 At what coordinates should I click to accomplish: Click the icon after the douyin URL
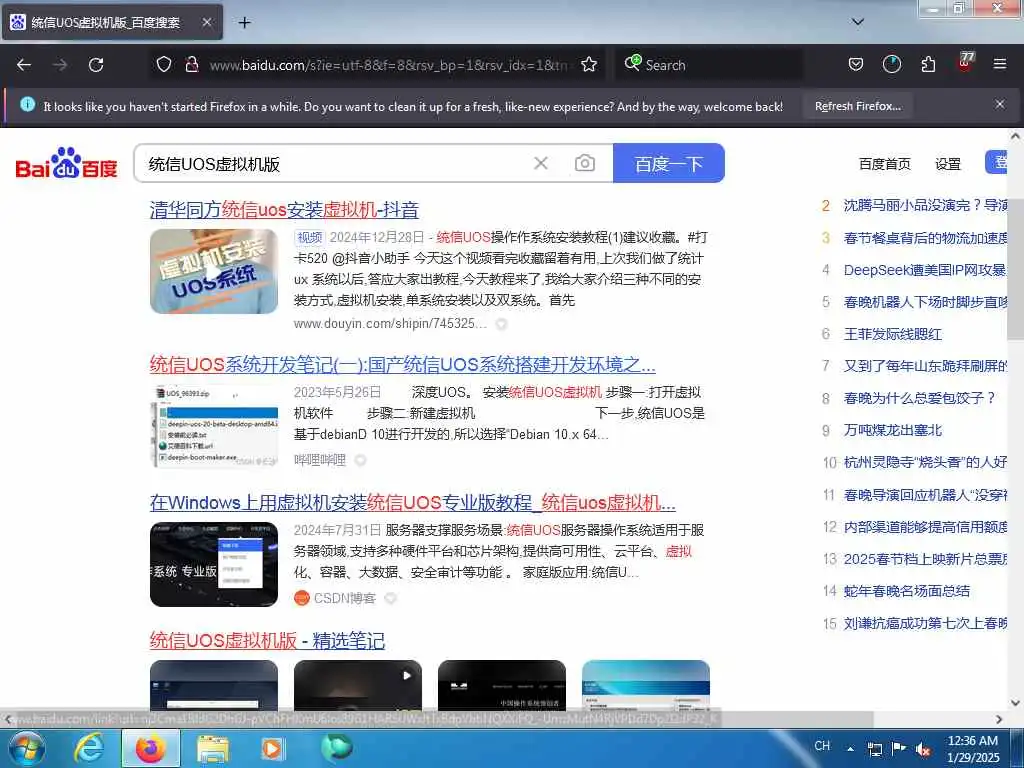[501, 324]
